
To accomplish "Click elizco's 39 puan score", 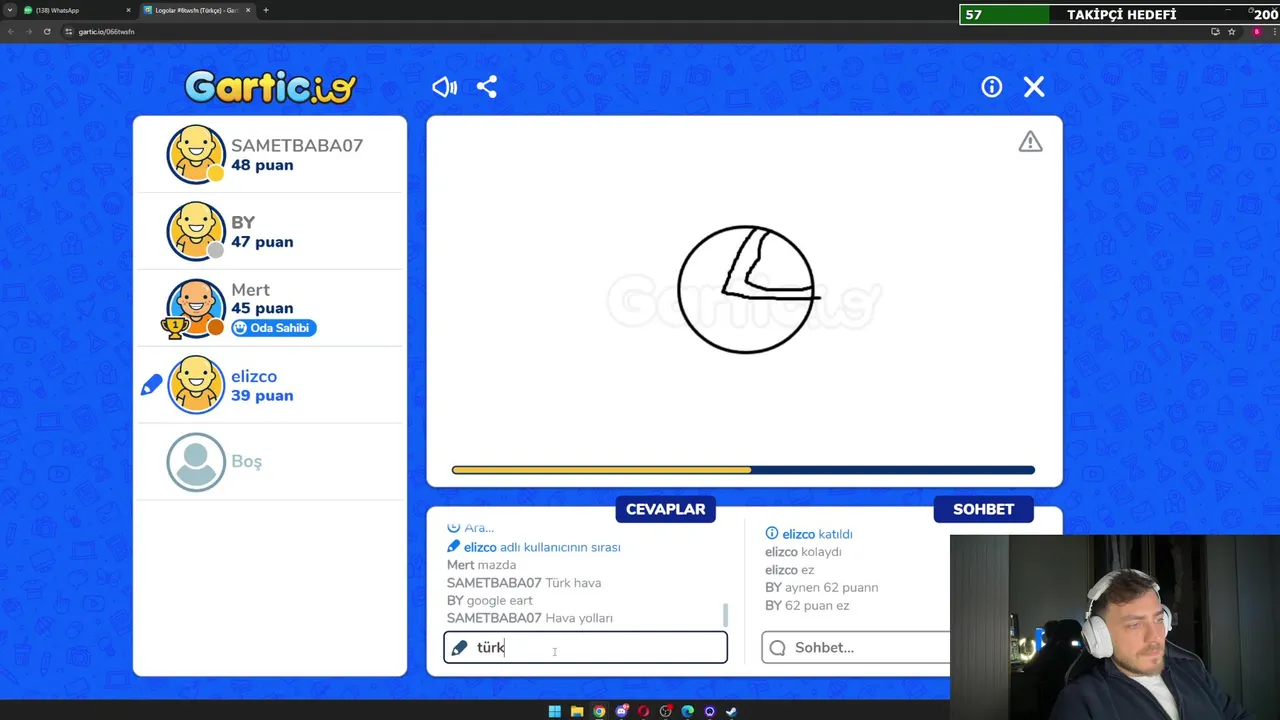I will [262, 395].
